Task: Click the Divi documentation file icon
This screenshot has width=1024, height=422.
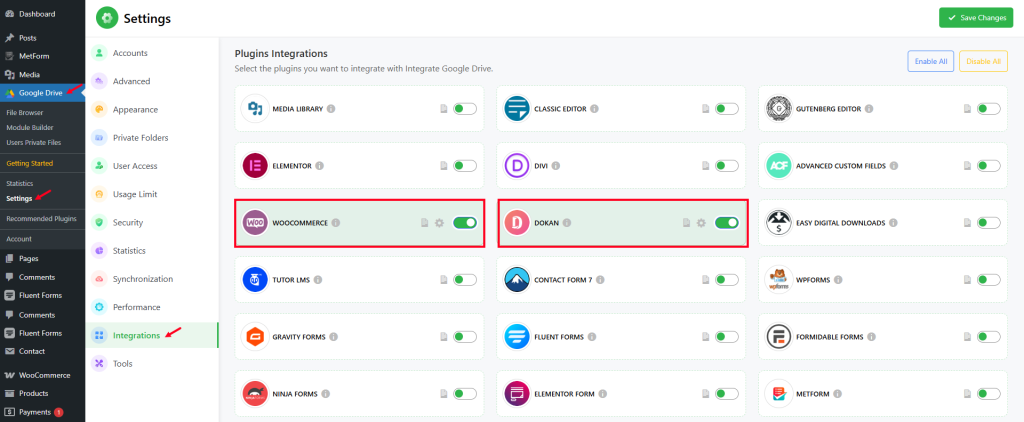Action: [705, 166]
